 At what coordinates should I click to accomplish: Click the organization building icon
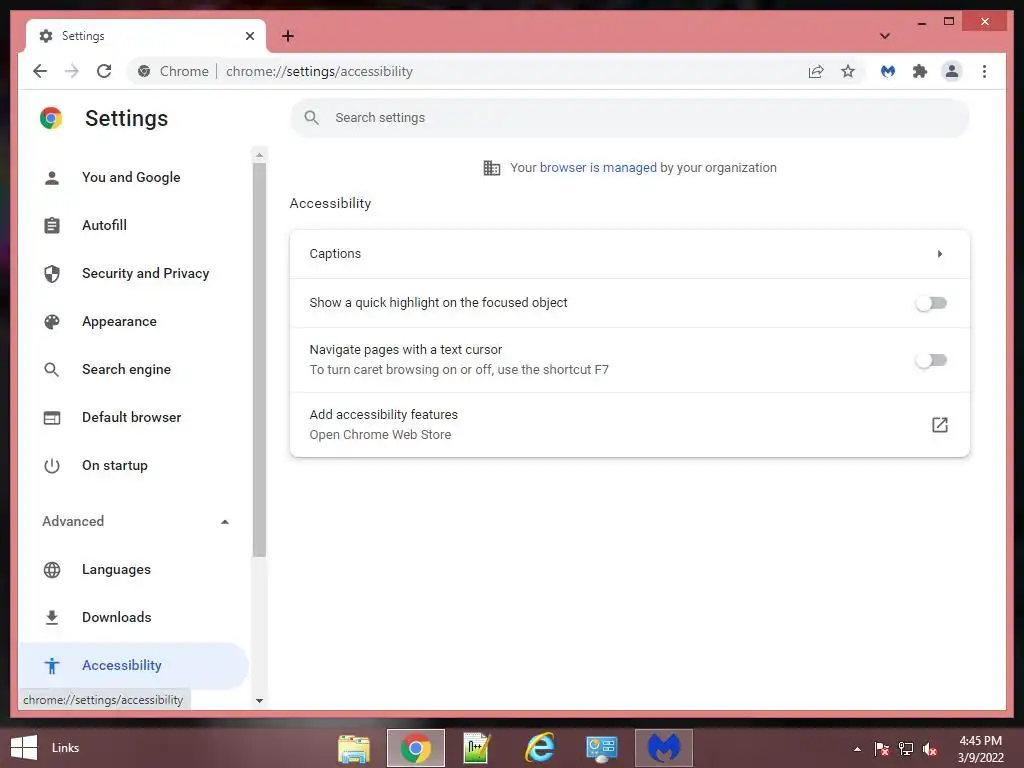[492, 168]
